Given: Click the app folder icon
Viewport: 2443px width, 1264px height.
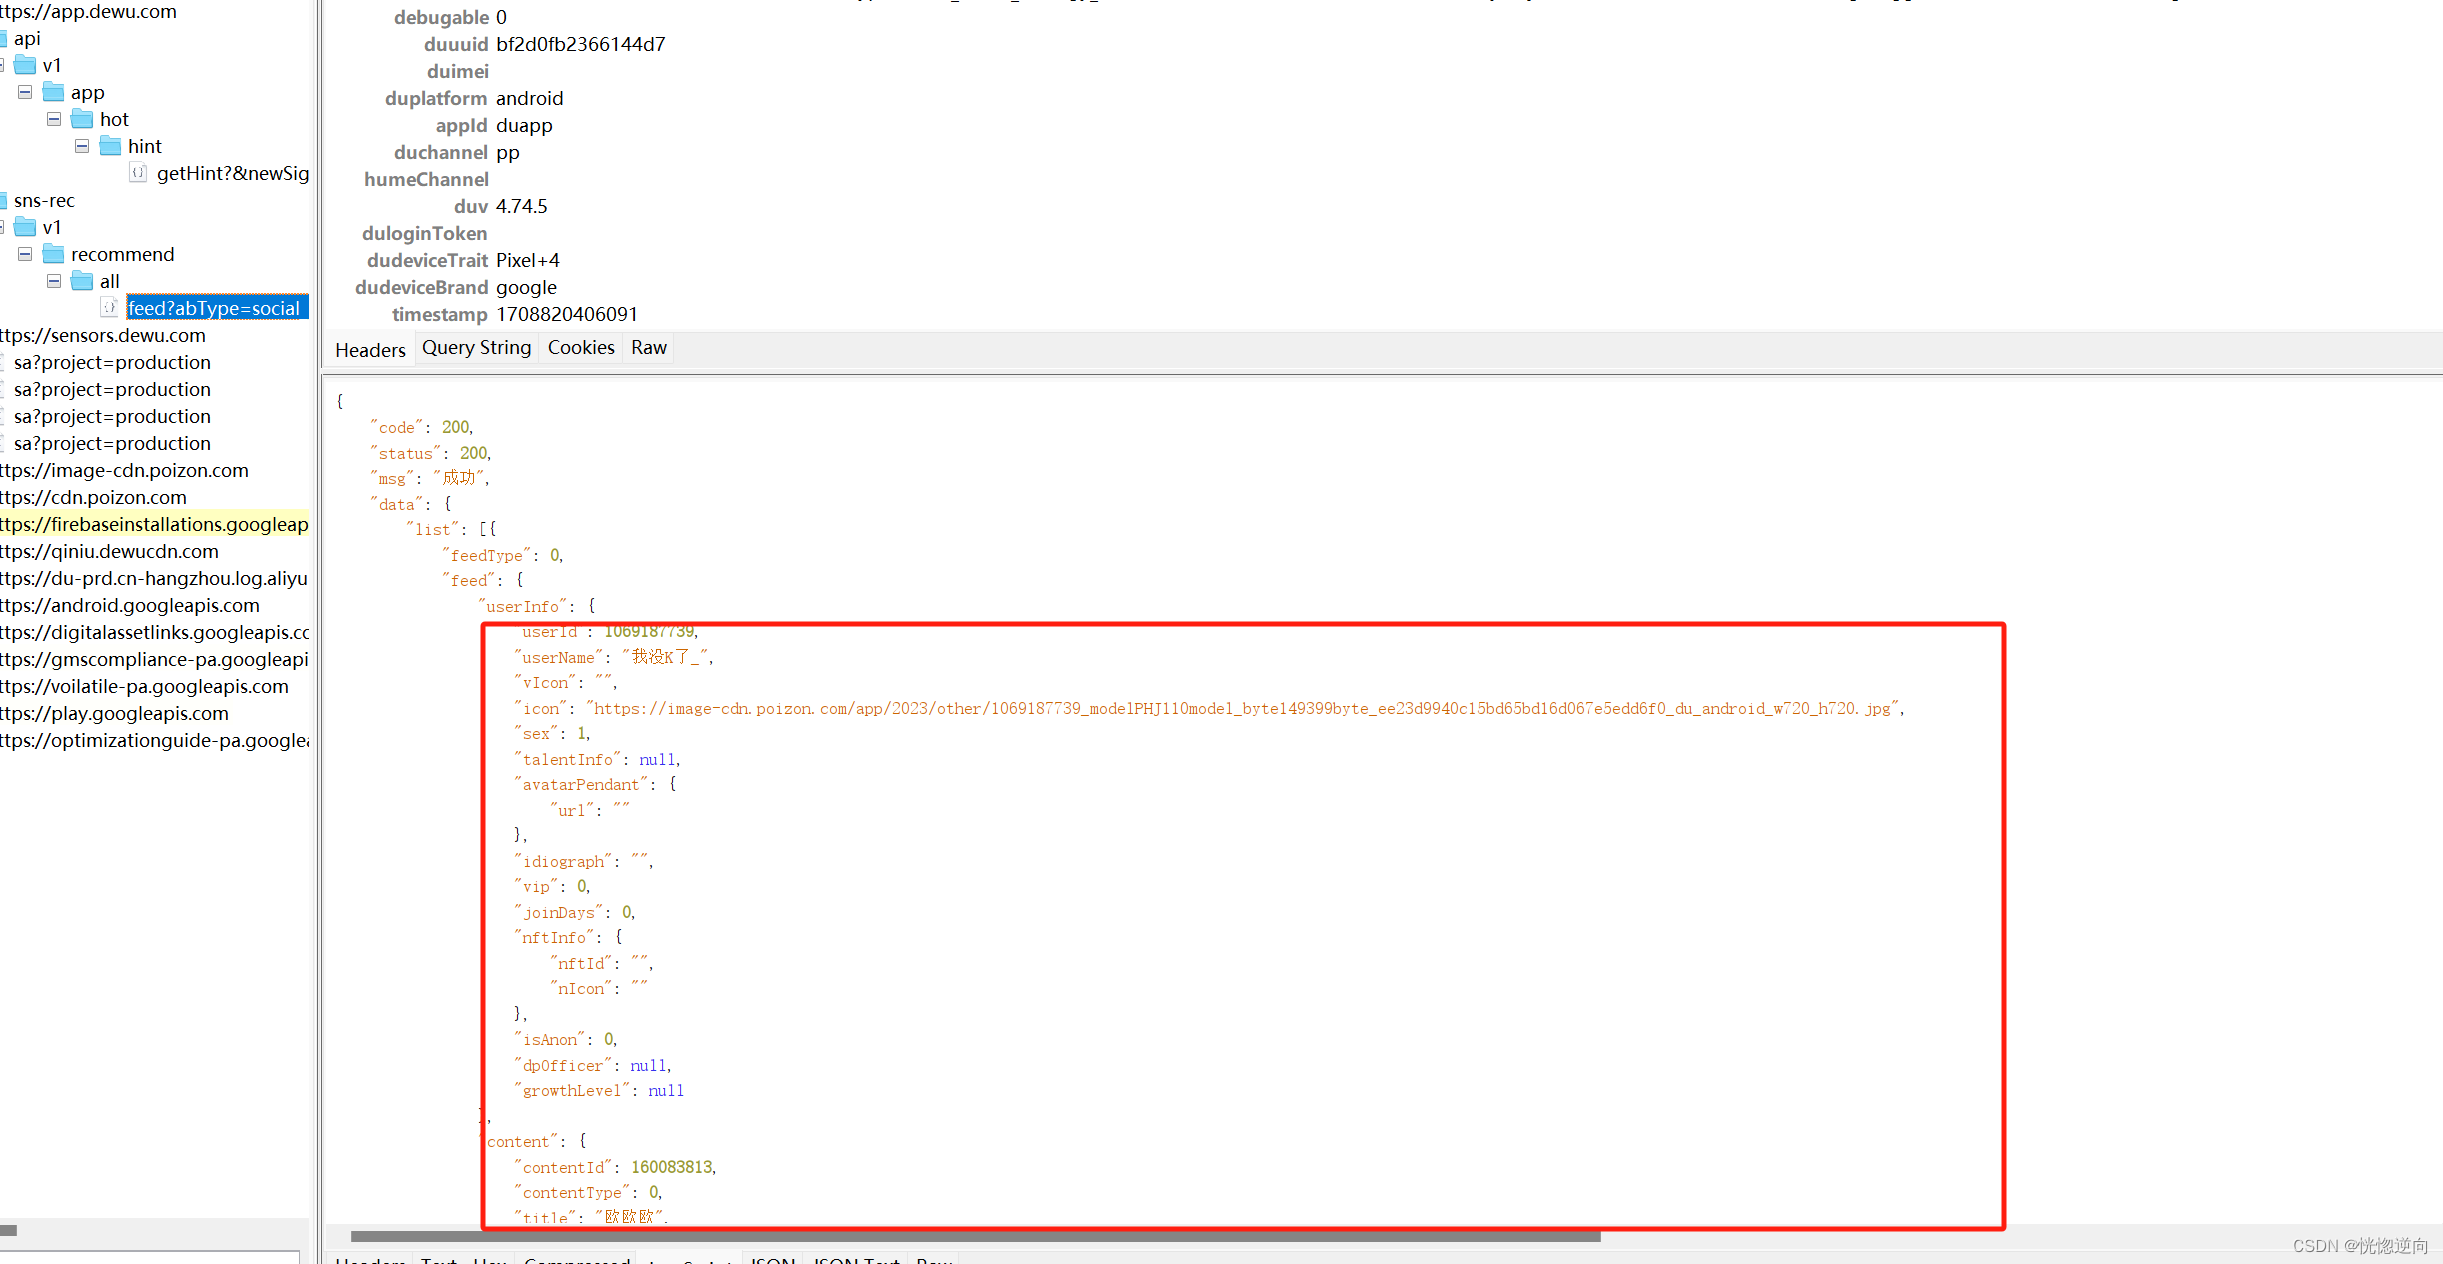Looking at the screenshot, I should [x=54, y=92].
